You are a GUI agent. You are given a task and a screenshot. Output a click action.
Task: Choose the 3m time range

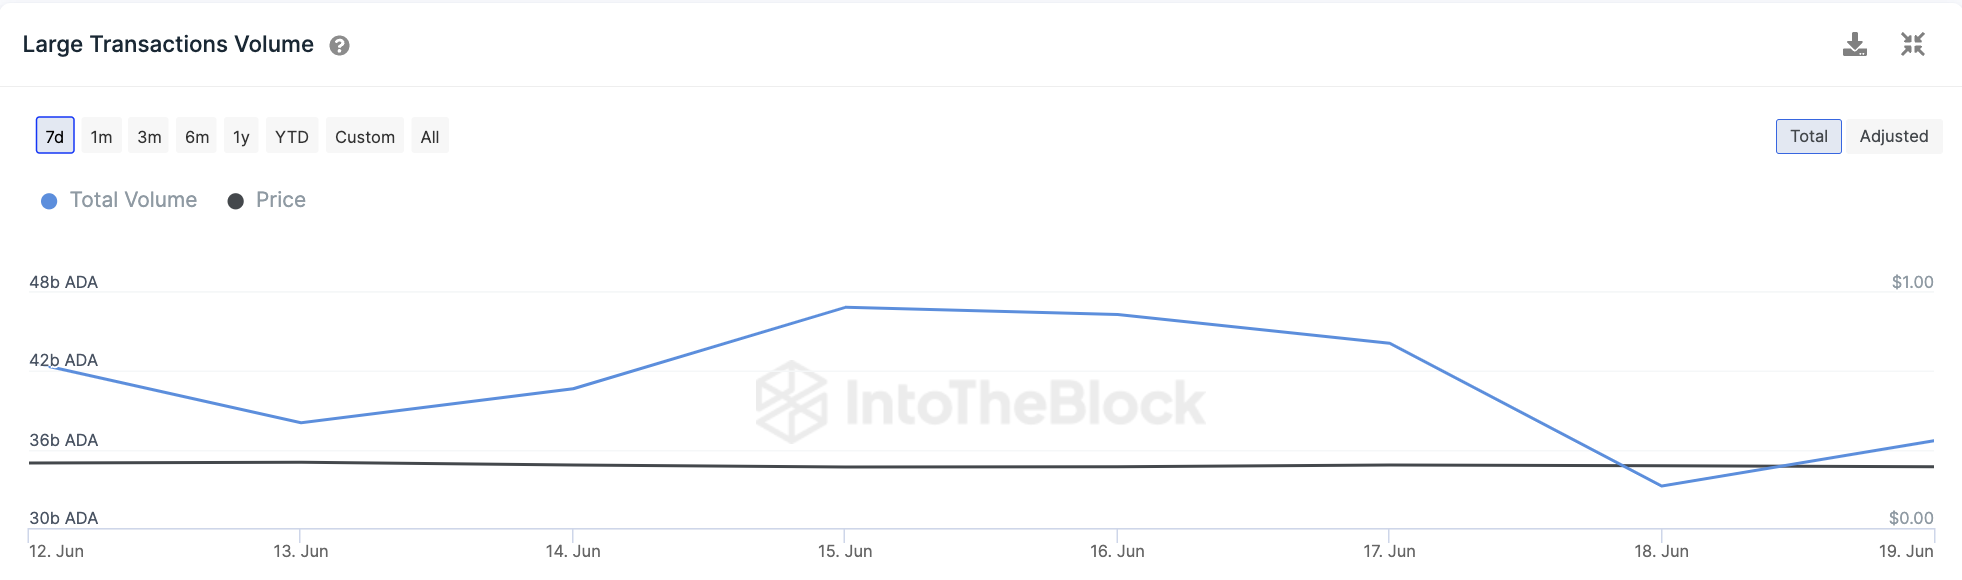pos(149,136)
